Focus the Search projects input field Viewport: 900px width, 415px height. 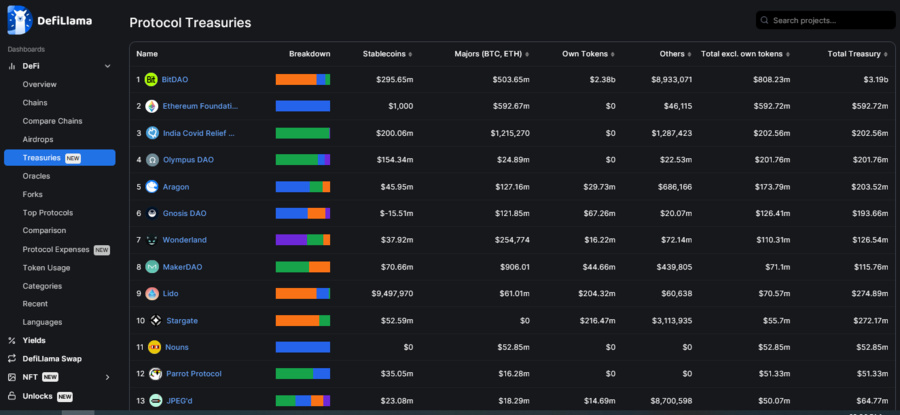pos(825,20)
